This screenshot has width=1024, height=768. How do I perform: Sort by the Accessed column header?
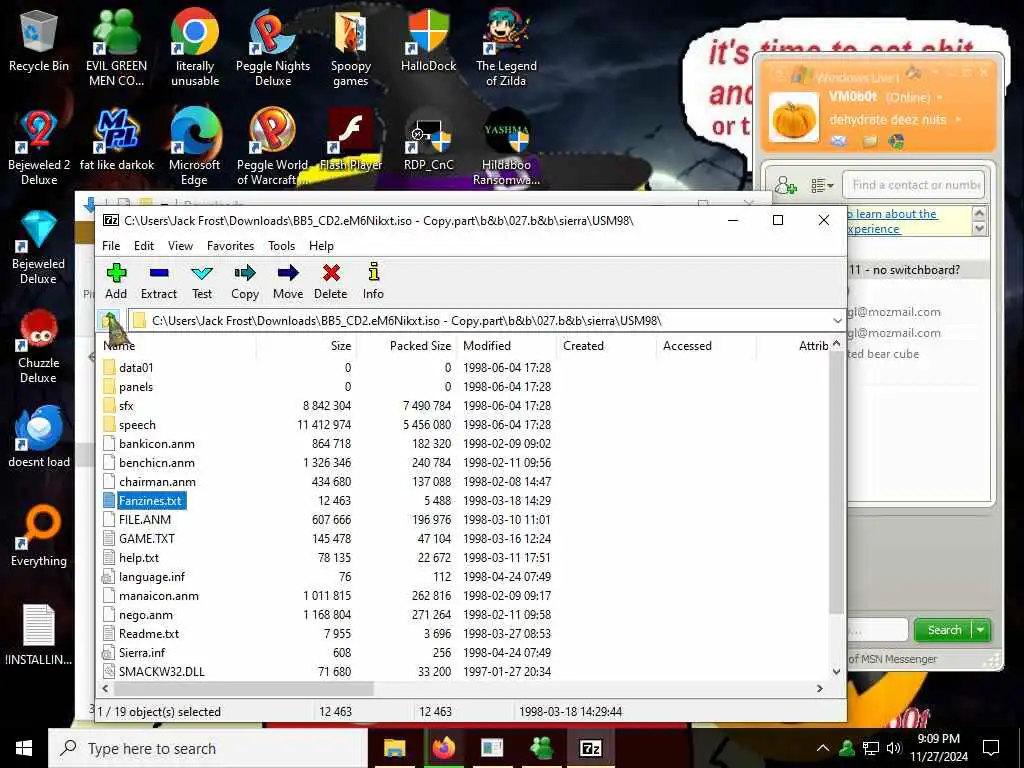click(x=706, y=345)
